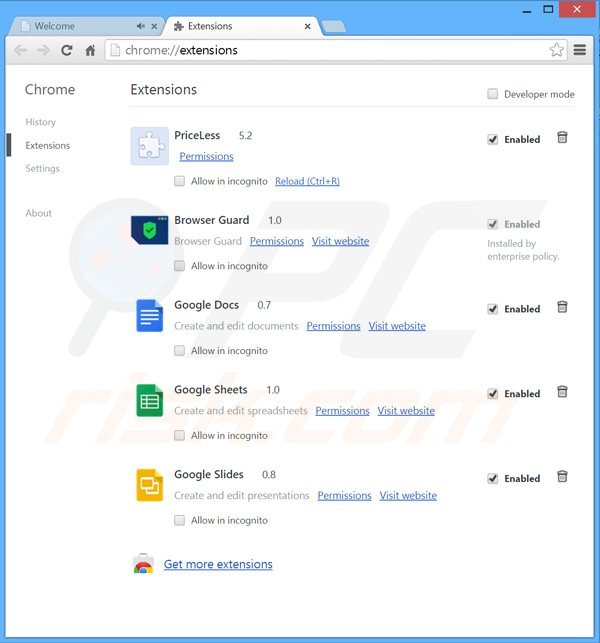
Task: Allow Google Sheets in incognito
Action: [179, 436]
